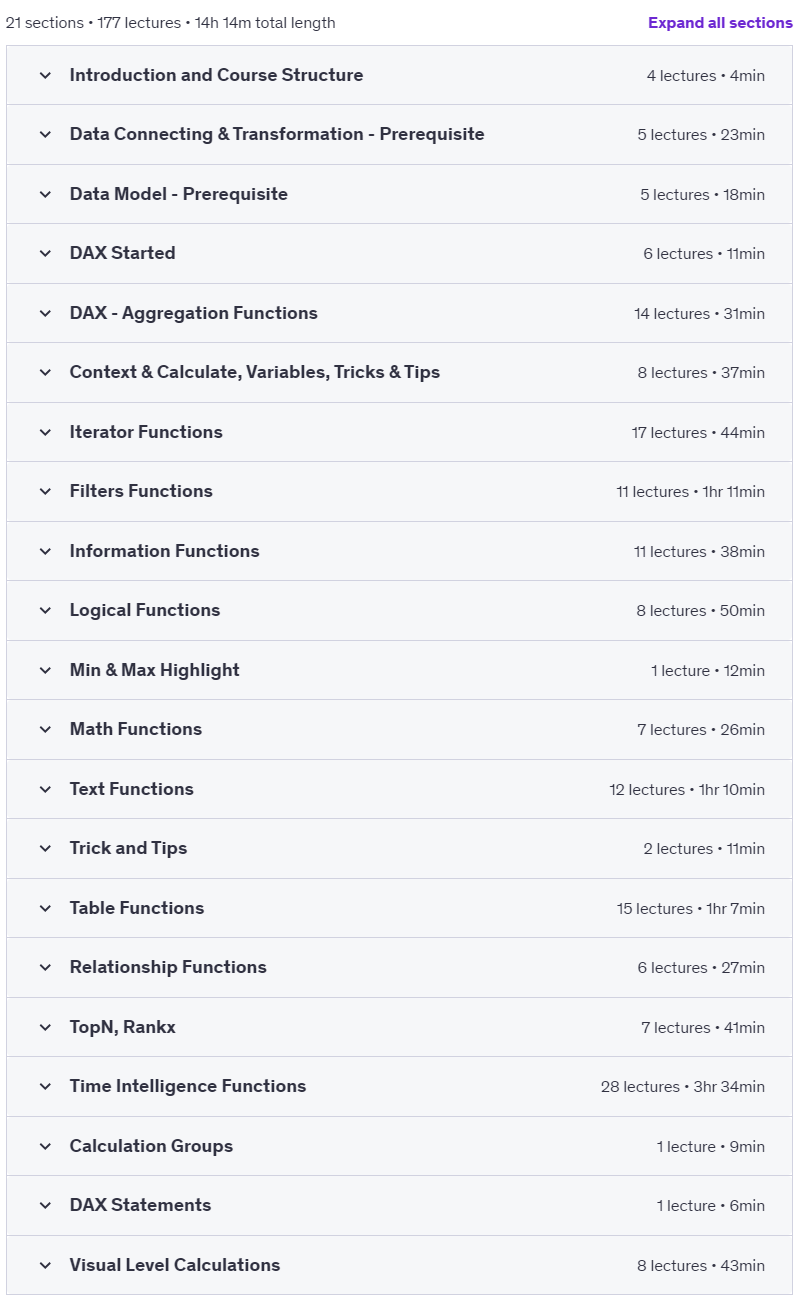
Task: Expand chevron beside Introduction and Course Structure
Action: click(x=45, y=75)
